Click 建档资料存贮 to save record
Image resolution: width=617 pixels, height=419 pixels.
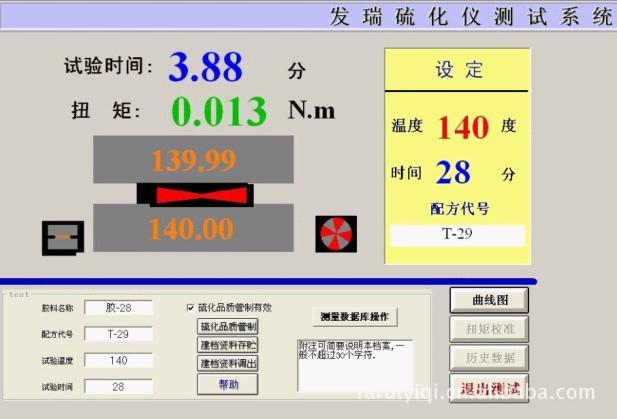pos(228,345)
